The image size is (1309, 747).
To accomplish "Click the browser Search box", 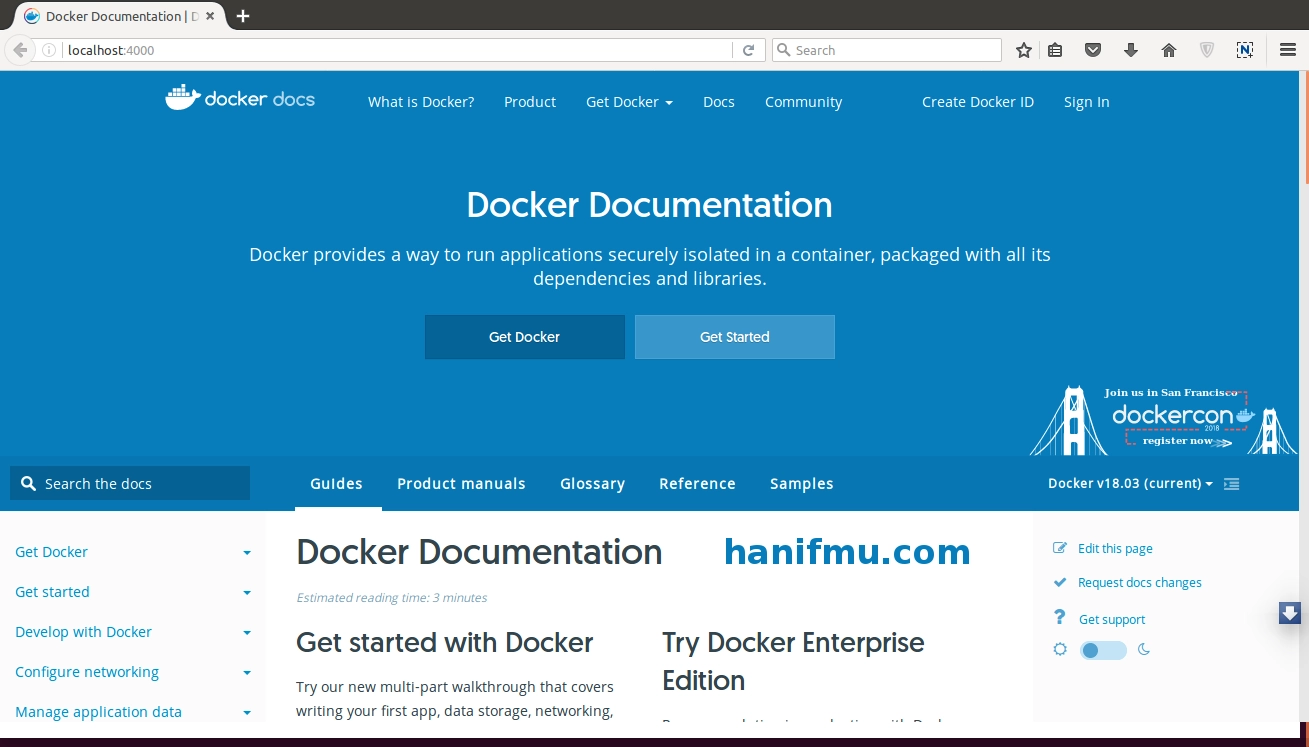I will (887, 50).
